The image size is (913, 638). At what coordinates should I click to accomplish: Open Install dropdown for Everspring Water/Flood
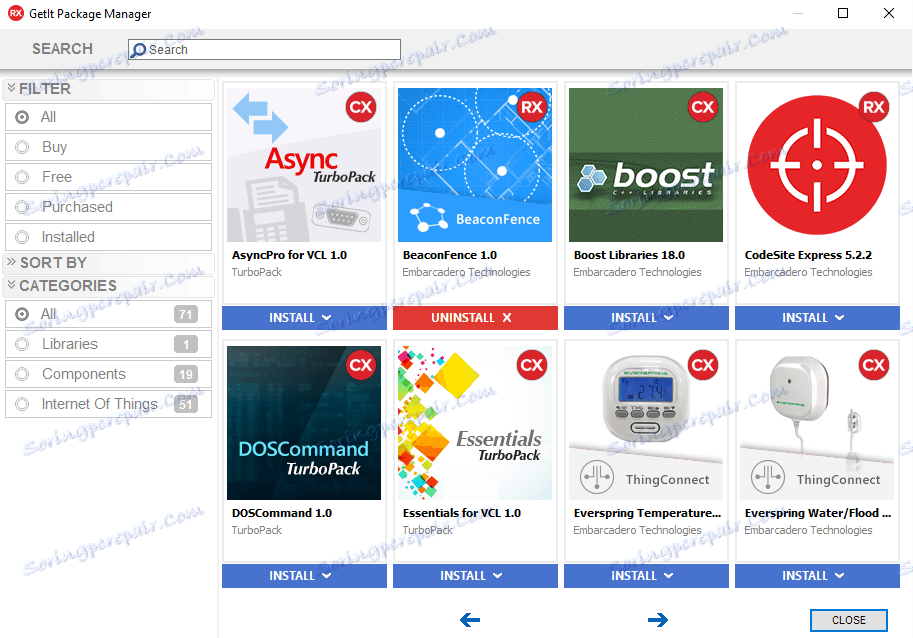[x=817, y=576]
